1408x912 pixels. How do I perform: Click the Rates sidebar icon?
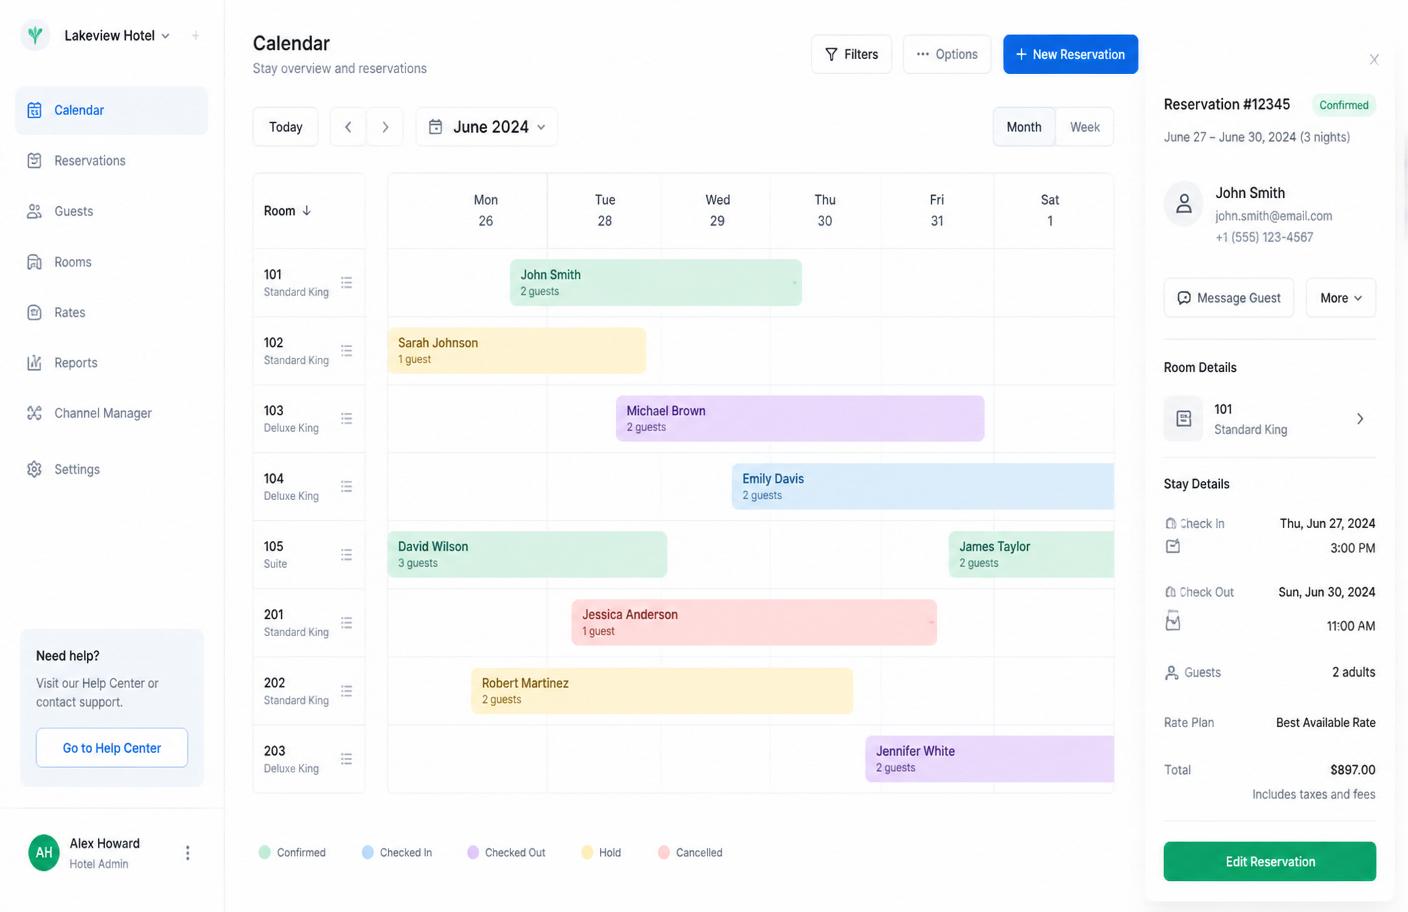coord(34,312)
